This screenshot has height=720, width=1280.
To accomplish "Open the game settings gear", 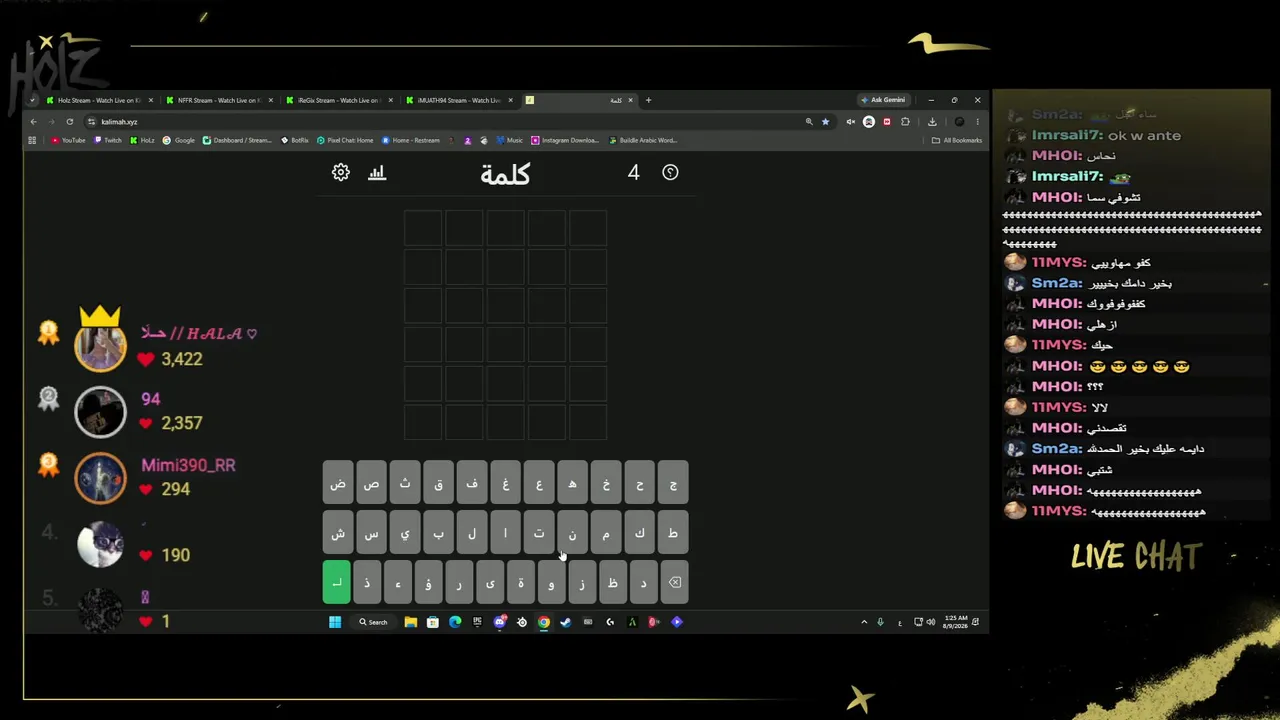I will pyautogui.click(x=341, y=172).
